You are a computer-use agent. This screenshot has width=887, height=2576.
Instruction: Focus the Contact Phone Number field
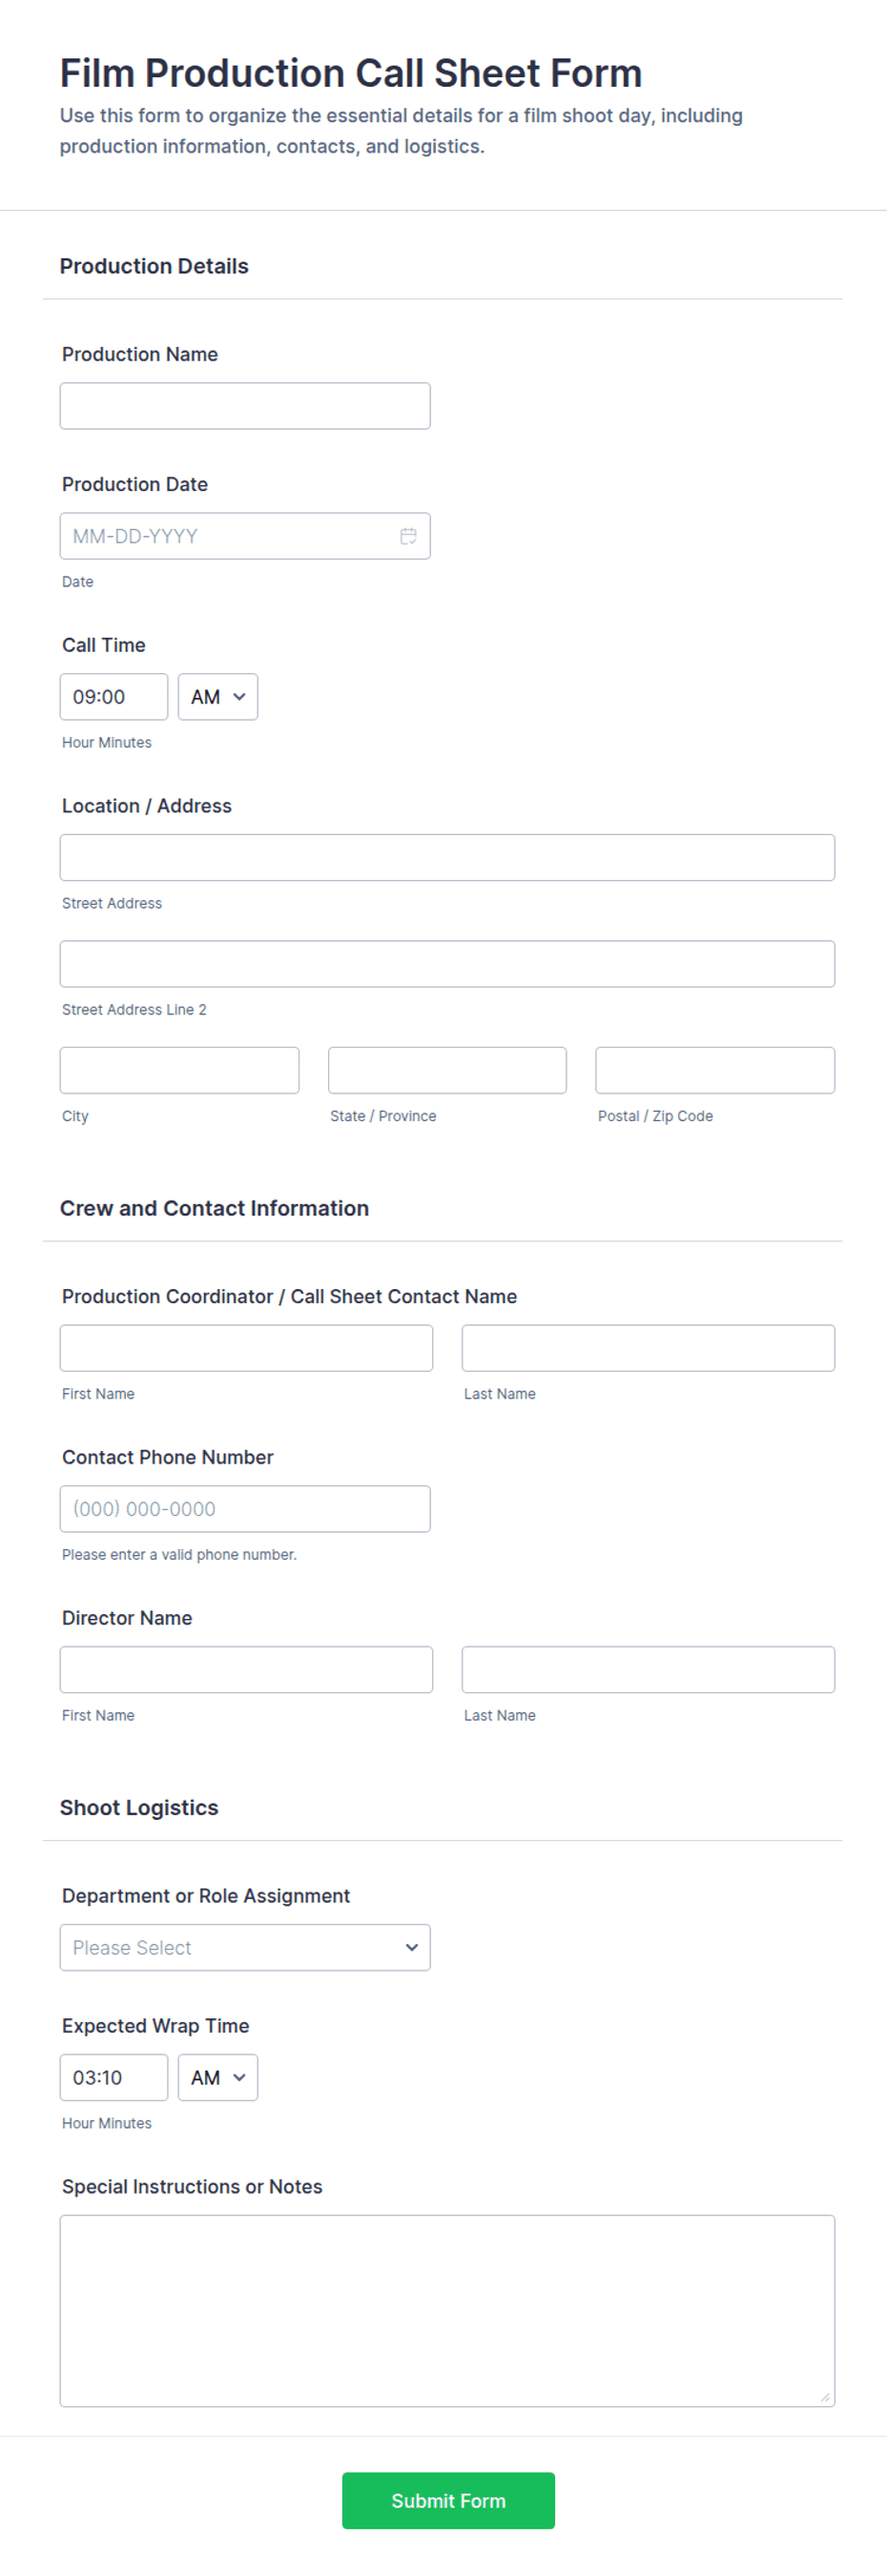point(245,1509)
